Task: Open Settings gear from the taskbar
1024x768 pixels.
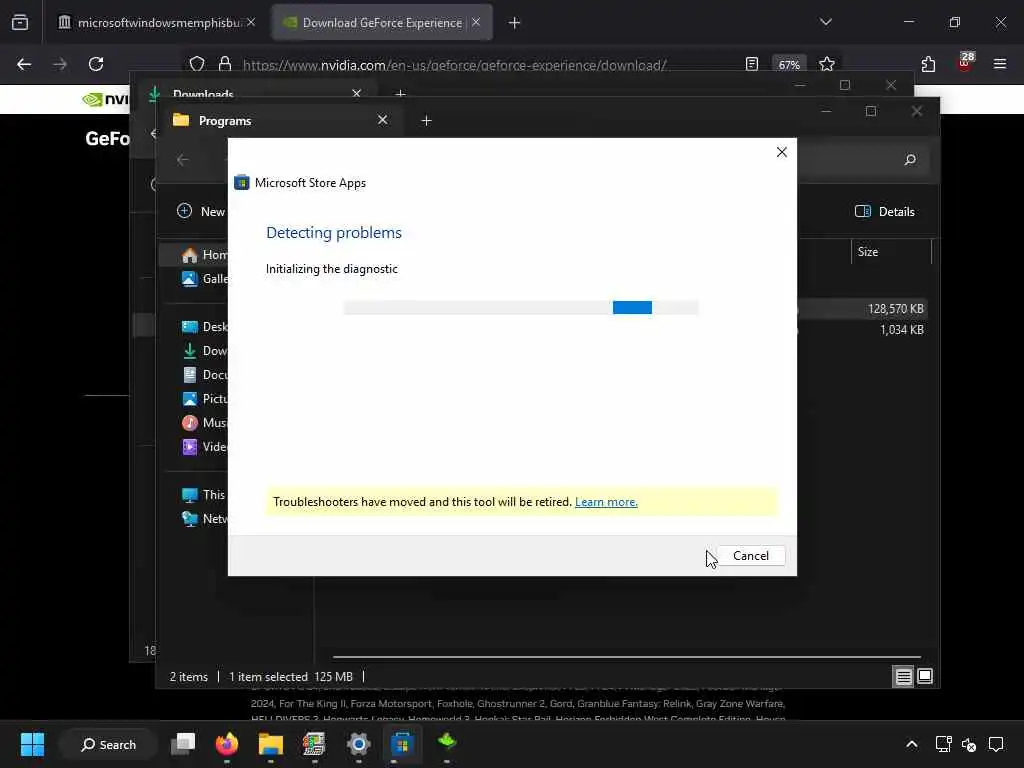Action: [359, 744]
